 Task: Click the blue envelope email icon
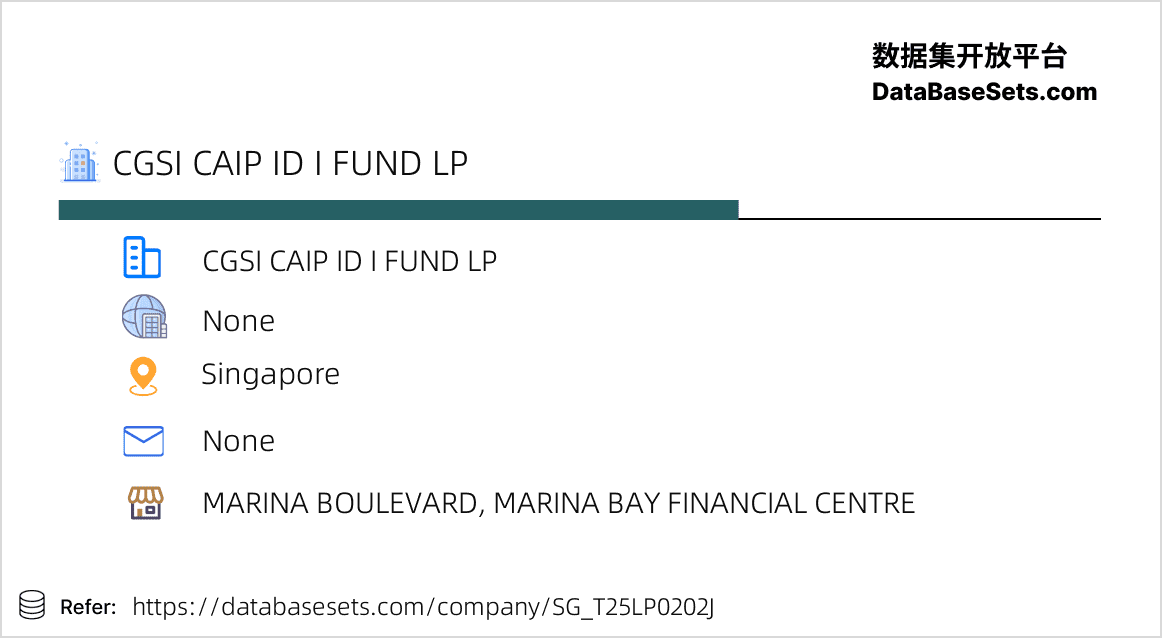(143, 441)
